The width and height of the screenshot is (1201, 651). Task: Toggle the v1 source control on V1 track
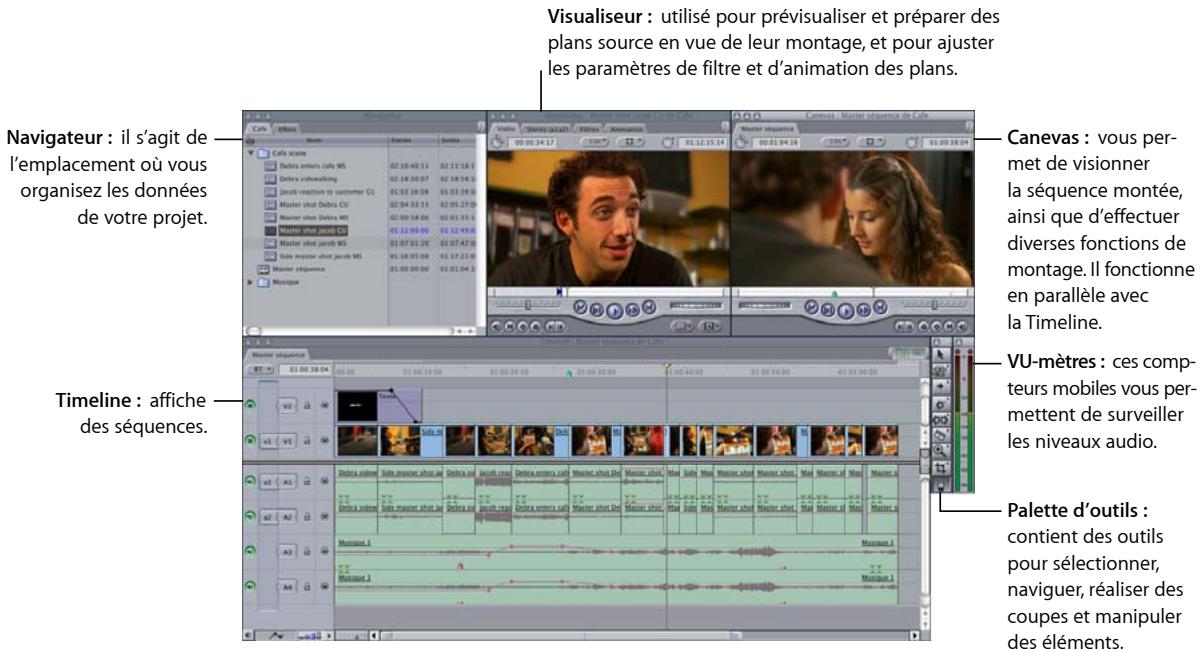(x=270, y=441)
